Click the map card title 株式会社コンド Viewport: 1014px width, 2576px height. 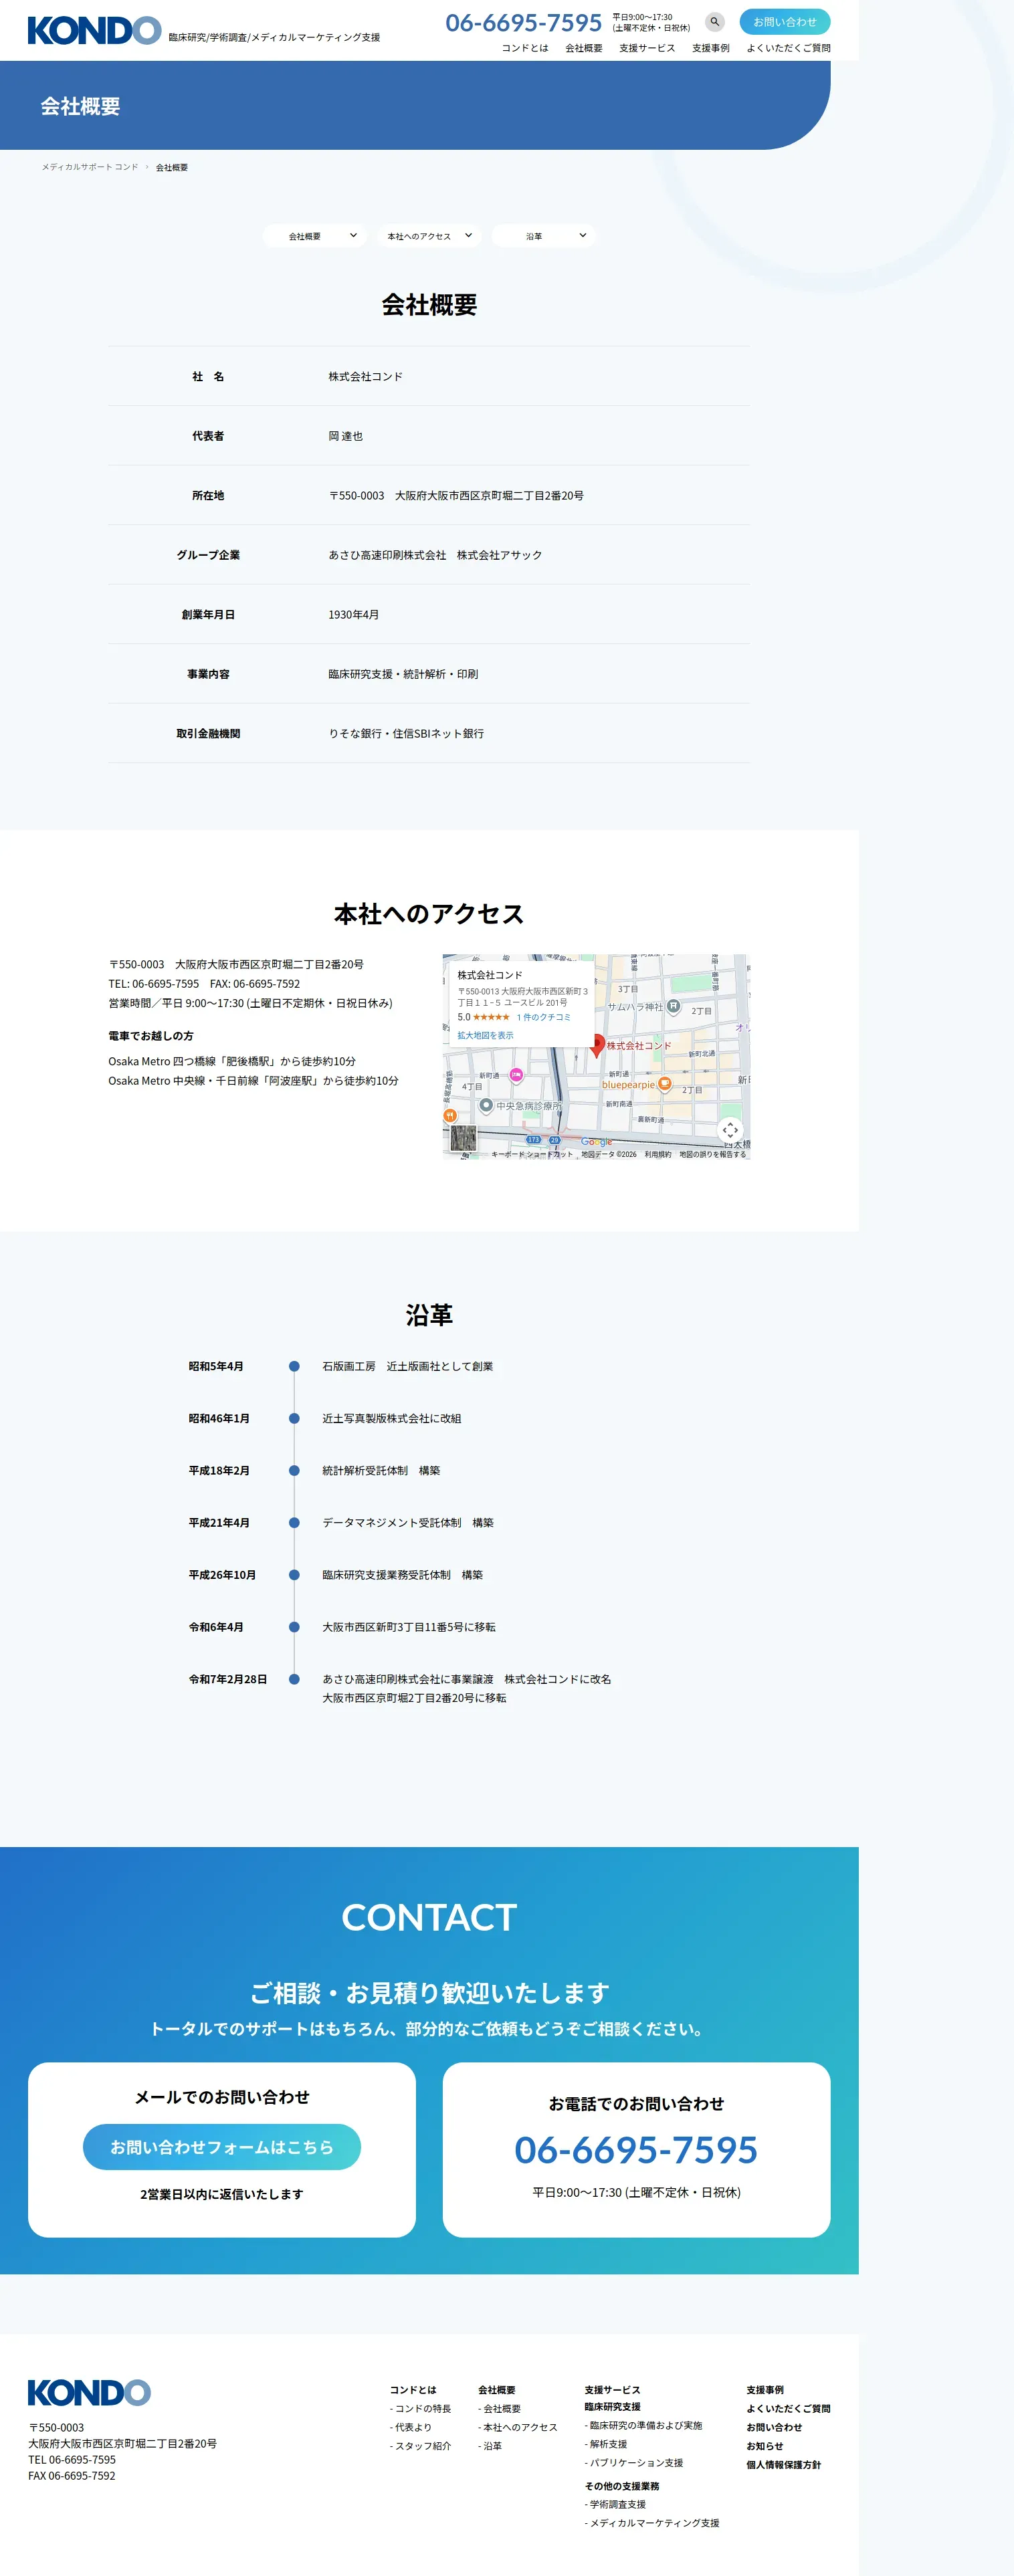490,975
